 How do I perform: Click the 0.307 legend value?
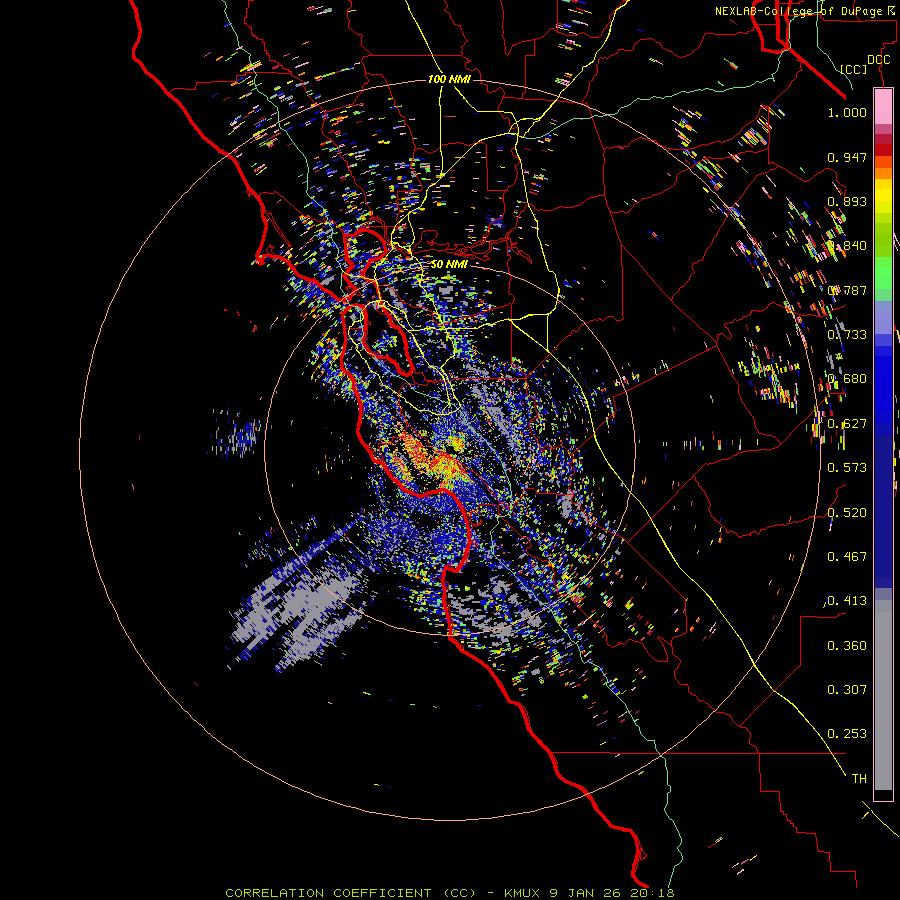tap(847, 690)
